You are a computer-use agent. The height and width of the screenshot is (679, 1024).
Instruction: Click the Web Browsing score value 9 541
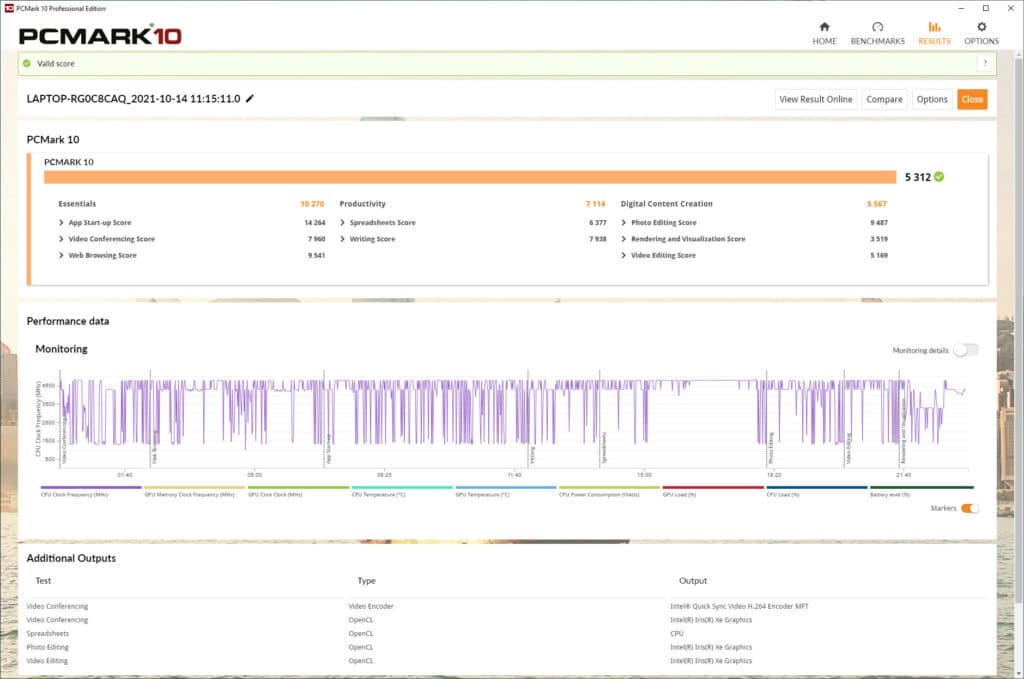316,255
